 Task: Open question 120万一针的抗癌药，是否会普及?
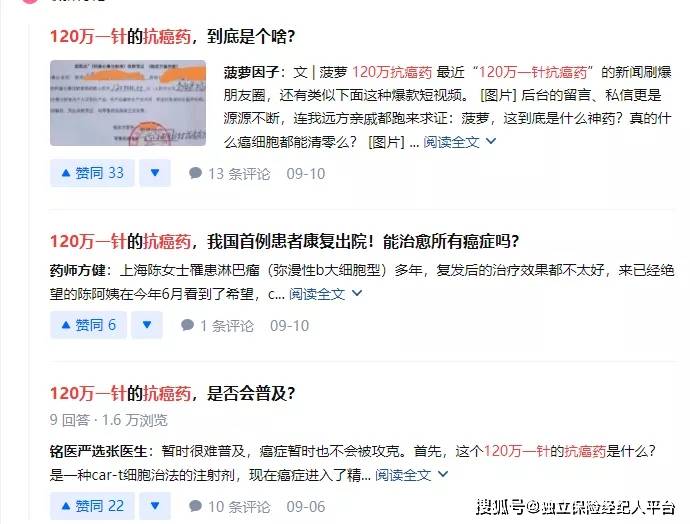(172, 393)
